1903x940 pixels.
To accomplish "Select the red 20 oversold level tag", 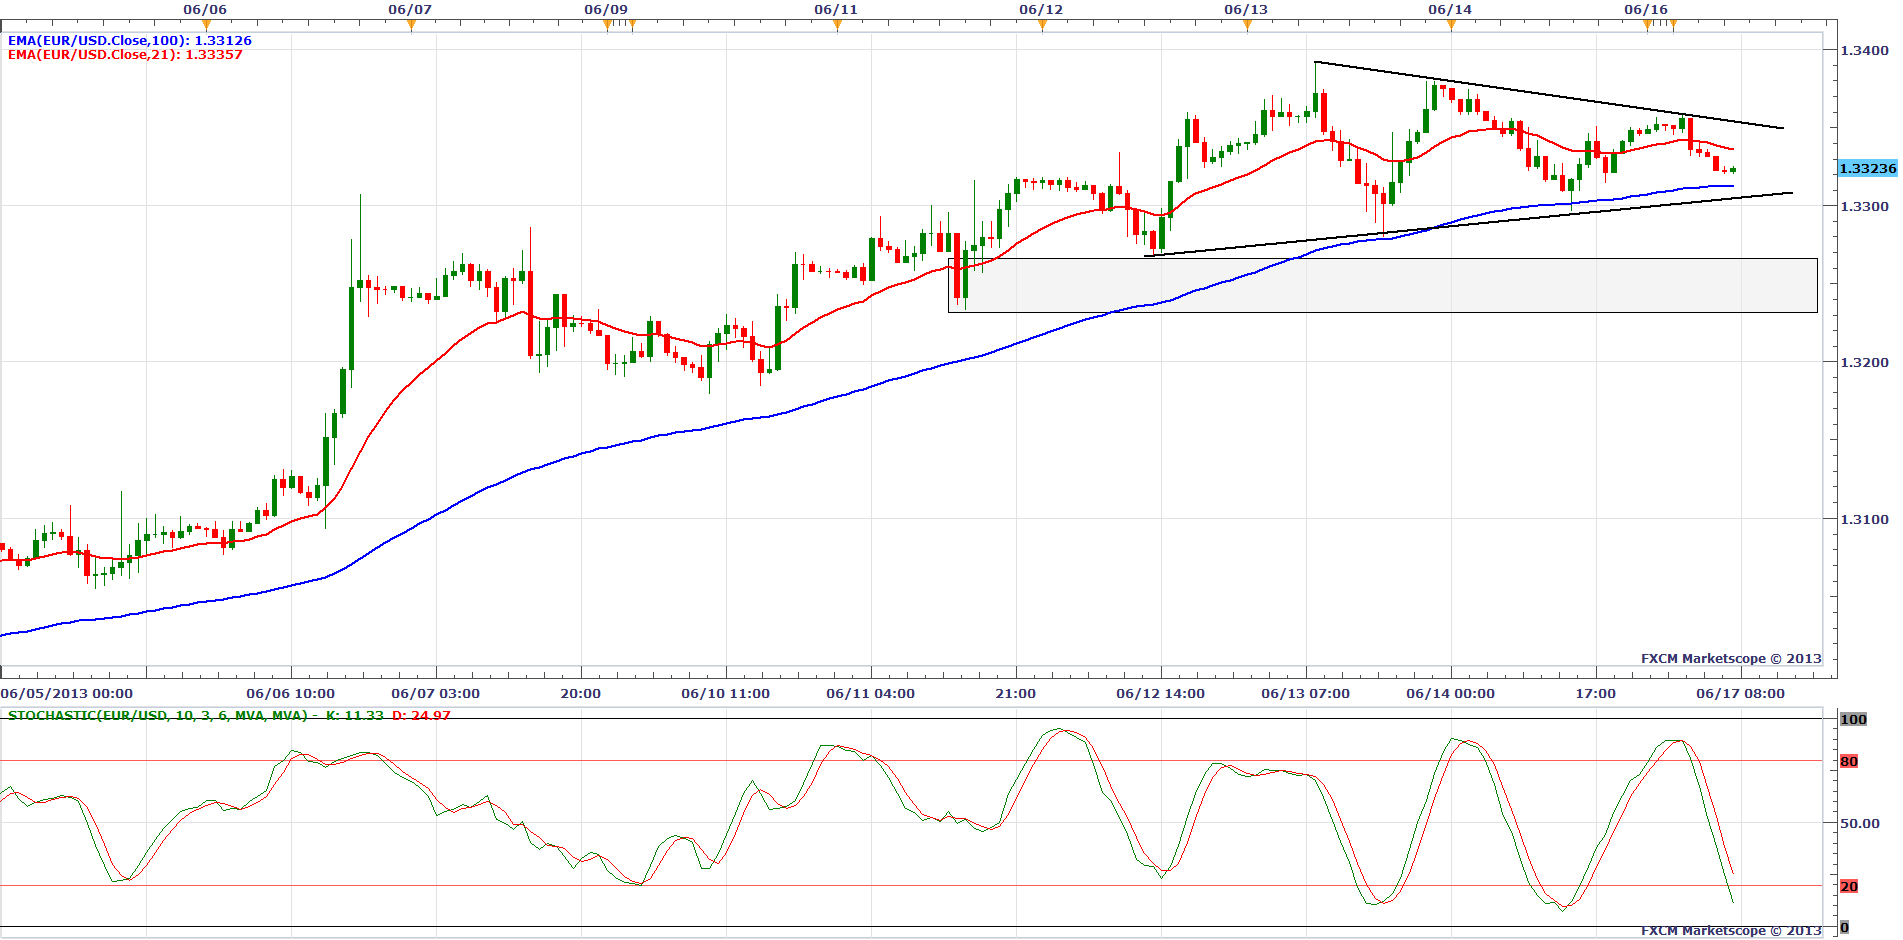I will point(1849,887).
